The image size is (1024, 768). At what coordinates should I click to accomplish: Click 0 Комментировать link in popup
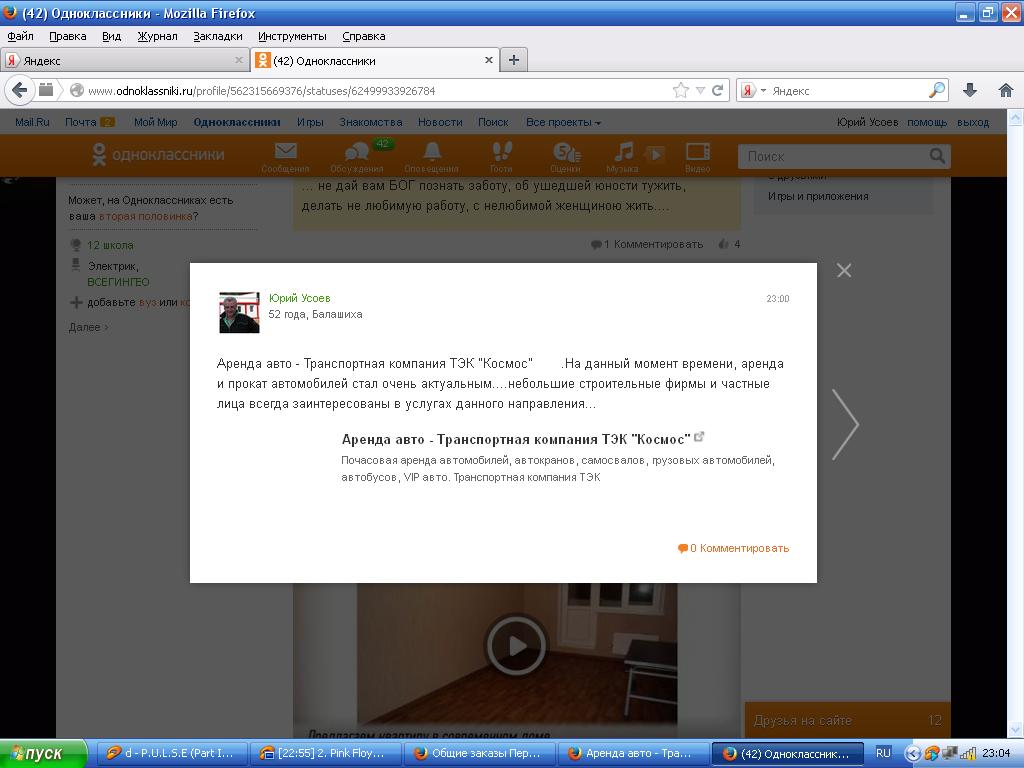coord(733,548)
